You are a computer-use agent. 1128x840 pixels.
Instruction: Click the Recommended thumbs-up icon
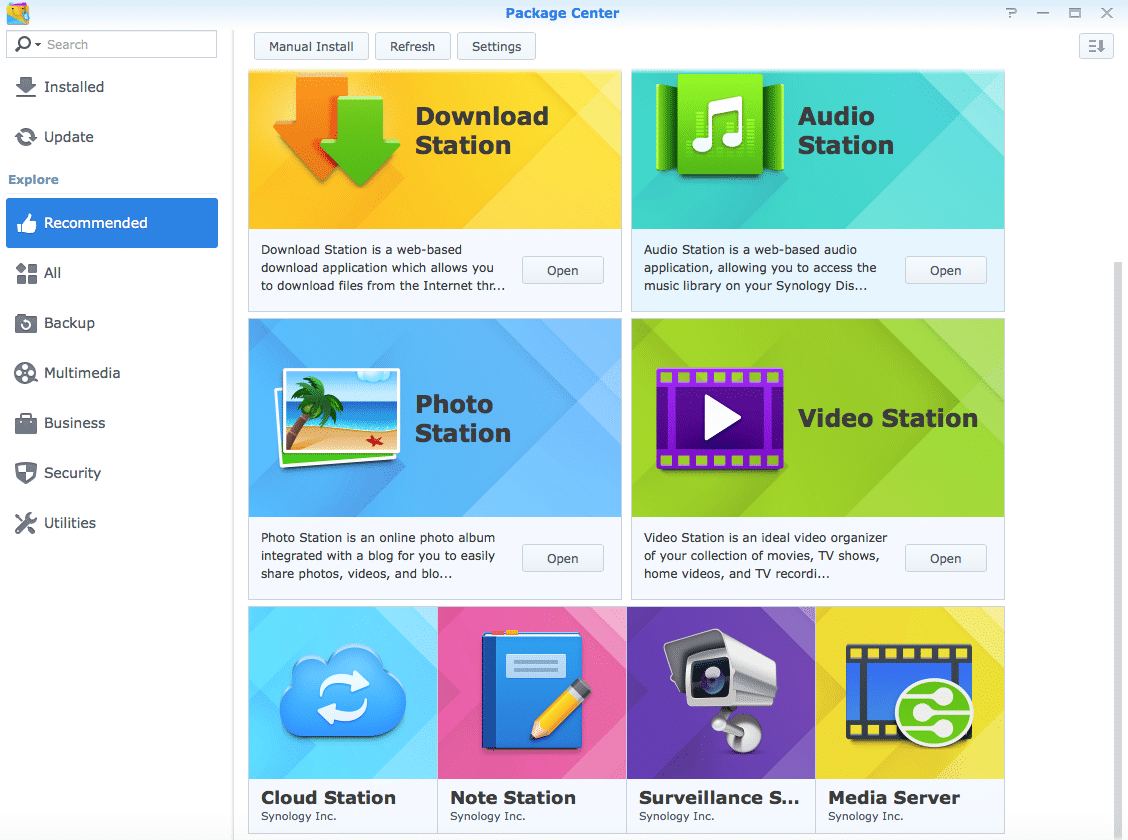(27, 223)
